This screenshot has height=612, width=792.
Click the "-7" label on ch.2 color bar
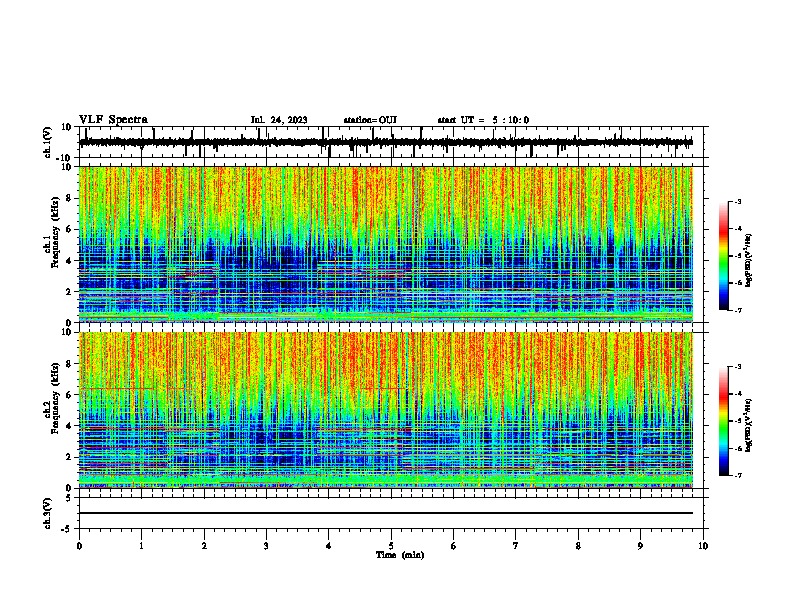coord(737,475)
